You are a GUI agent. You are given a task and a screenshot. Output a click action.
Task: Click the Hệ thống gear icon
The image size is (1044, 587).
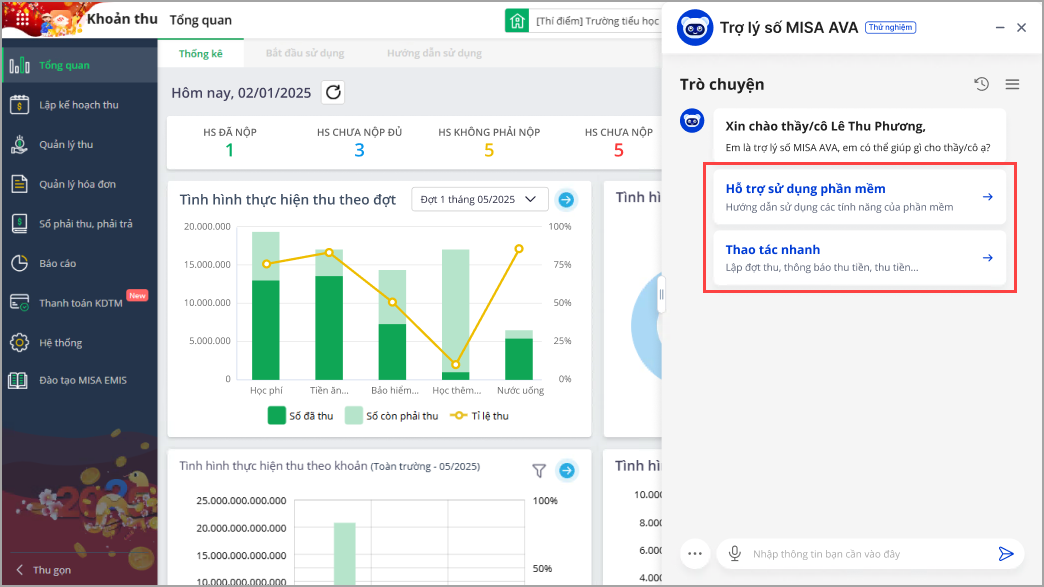[19, 343]
